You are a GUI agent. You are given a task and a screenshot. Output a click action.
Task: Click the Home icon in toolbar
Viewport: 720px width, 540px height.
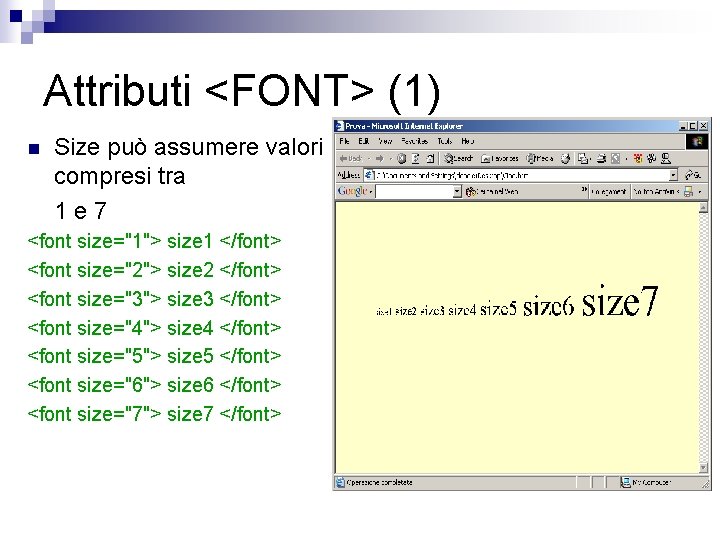[430, 158]
